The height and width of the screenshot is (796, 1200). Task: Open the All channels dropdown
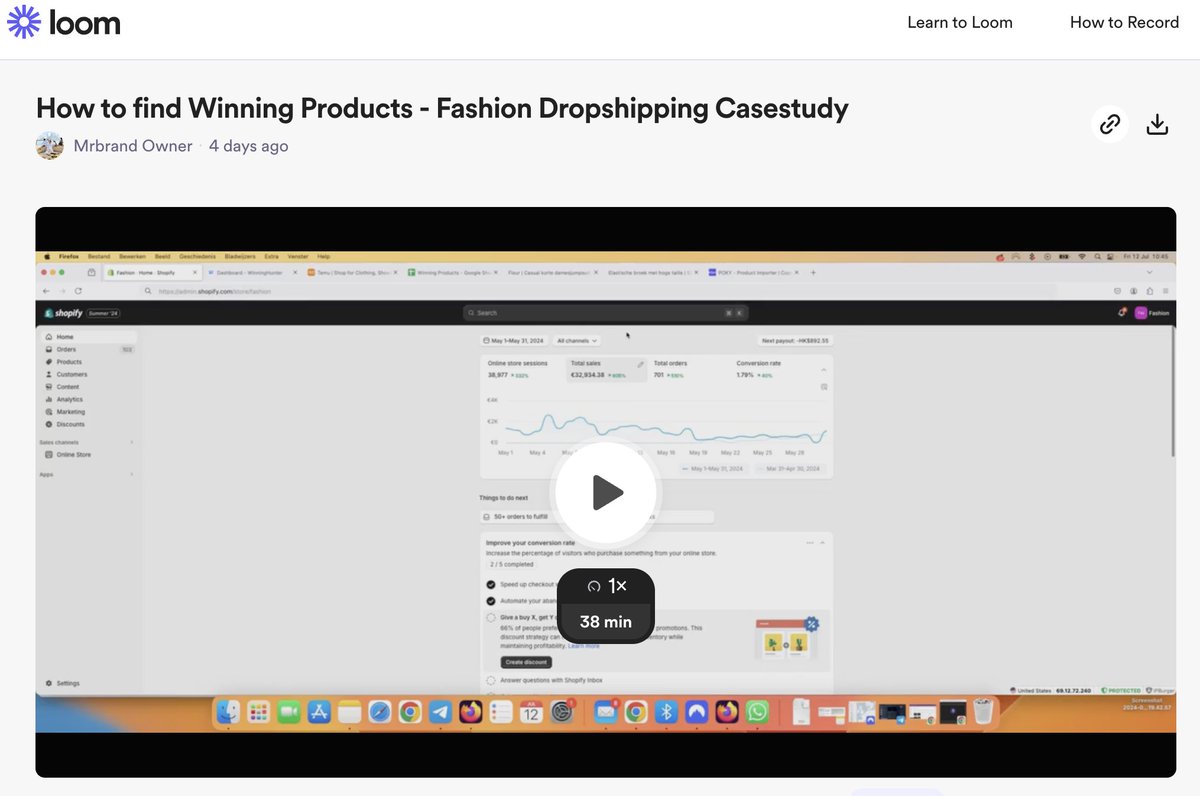point(577,341)
